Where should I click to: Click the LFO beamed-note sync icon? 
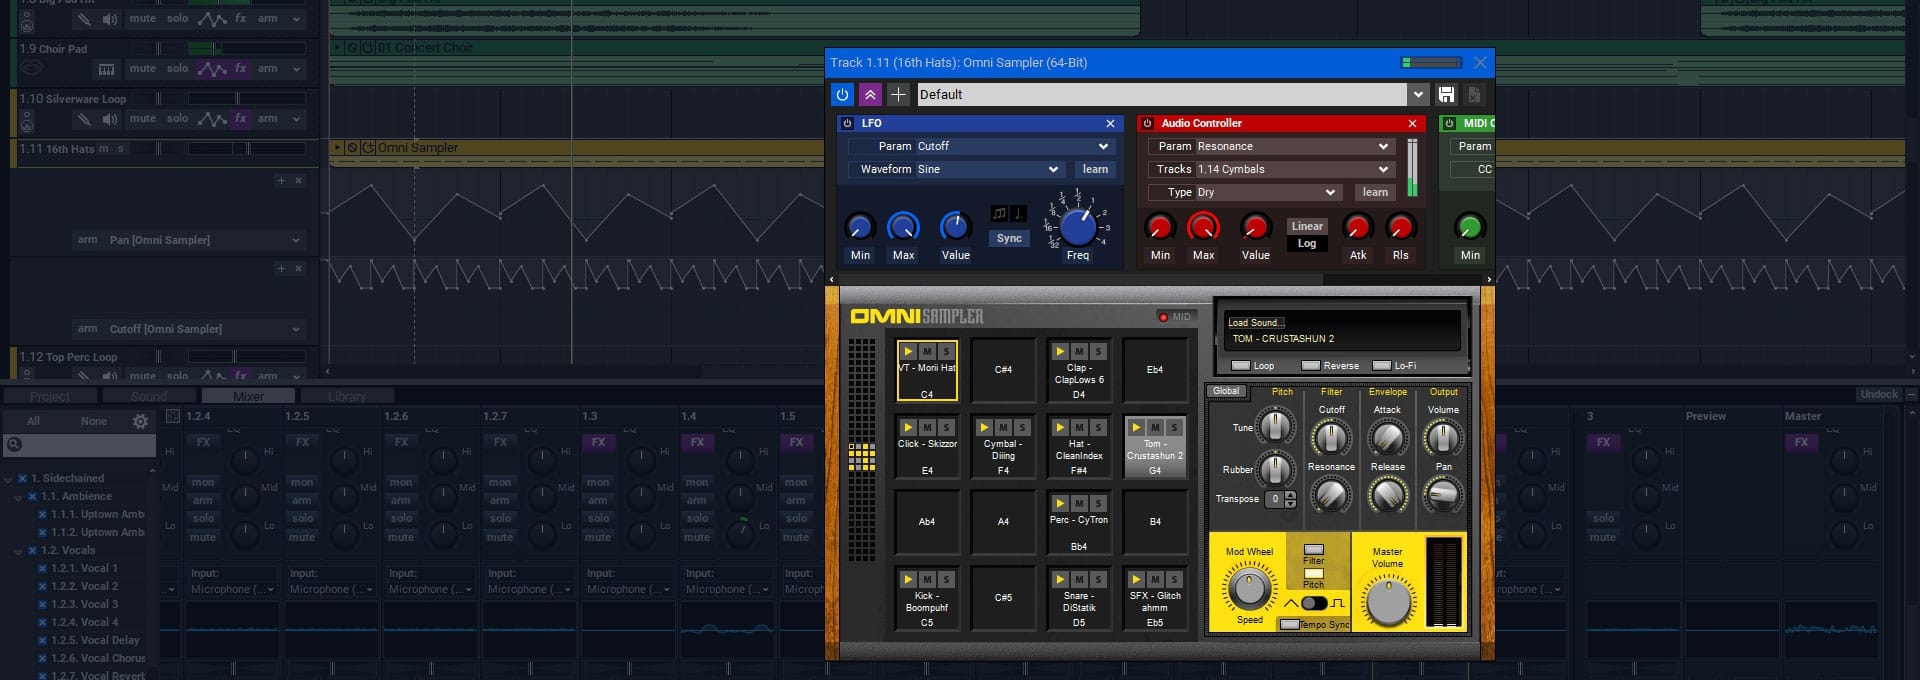point(1000,213)
